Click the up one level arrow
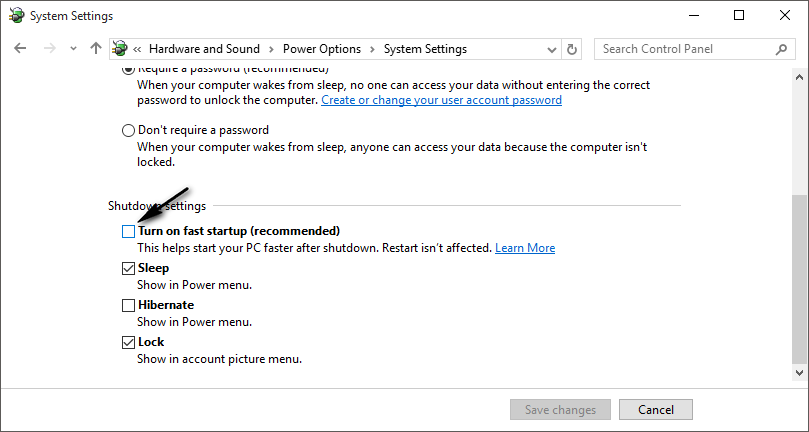 (x=96, y=48)
